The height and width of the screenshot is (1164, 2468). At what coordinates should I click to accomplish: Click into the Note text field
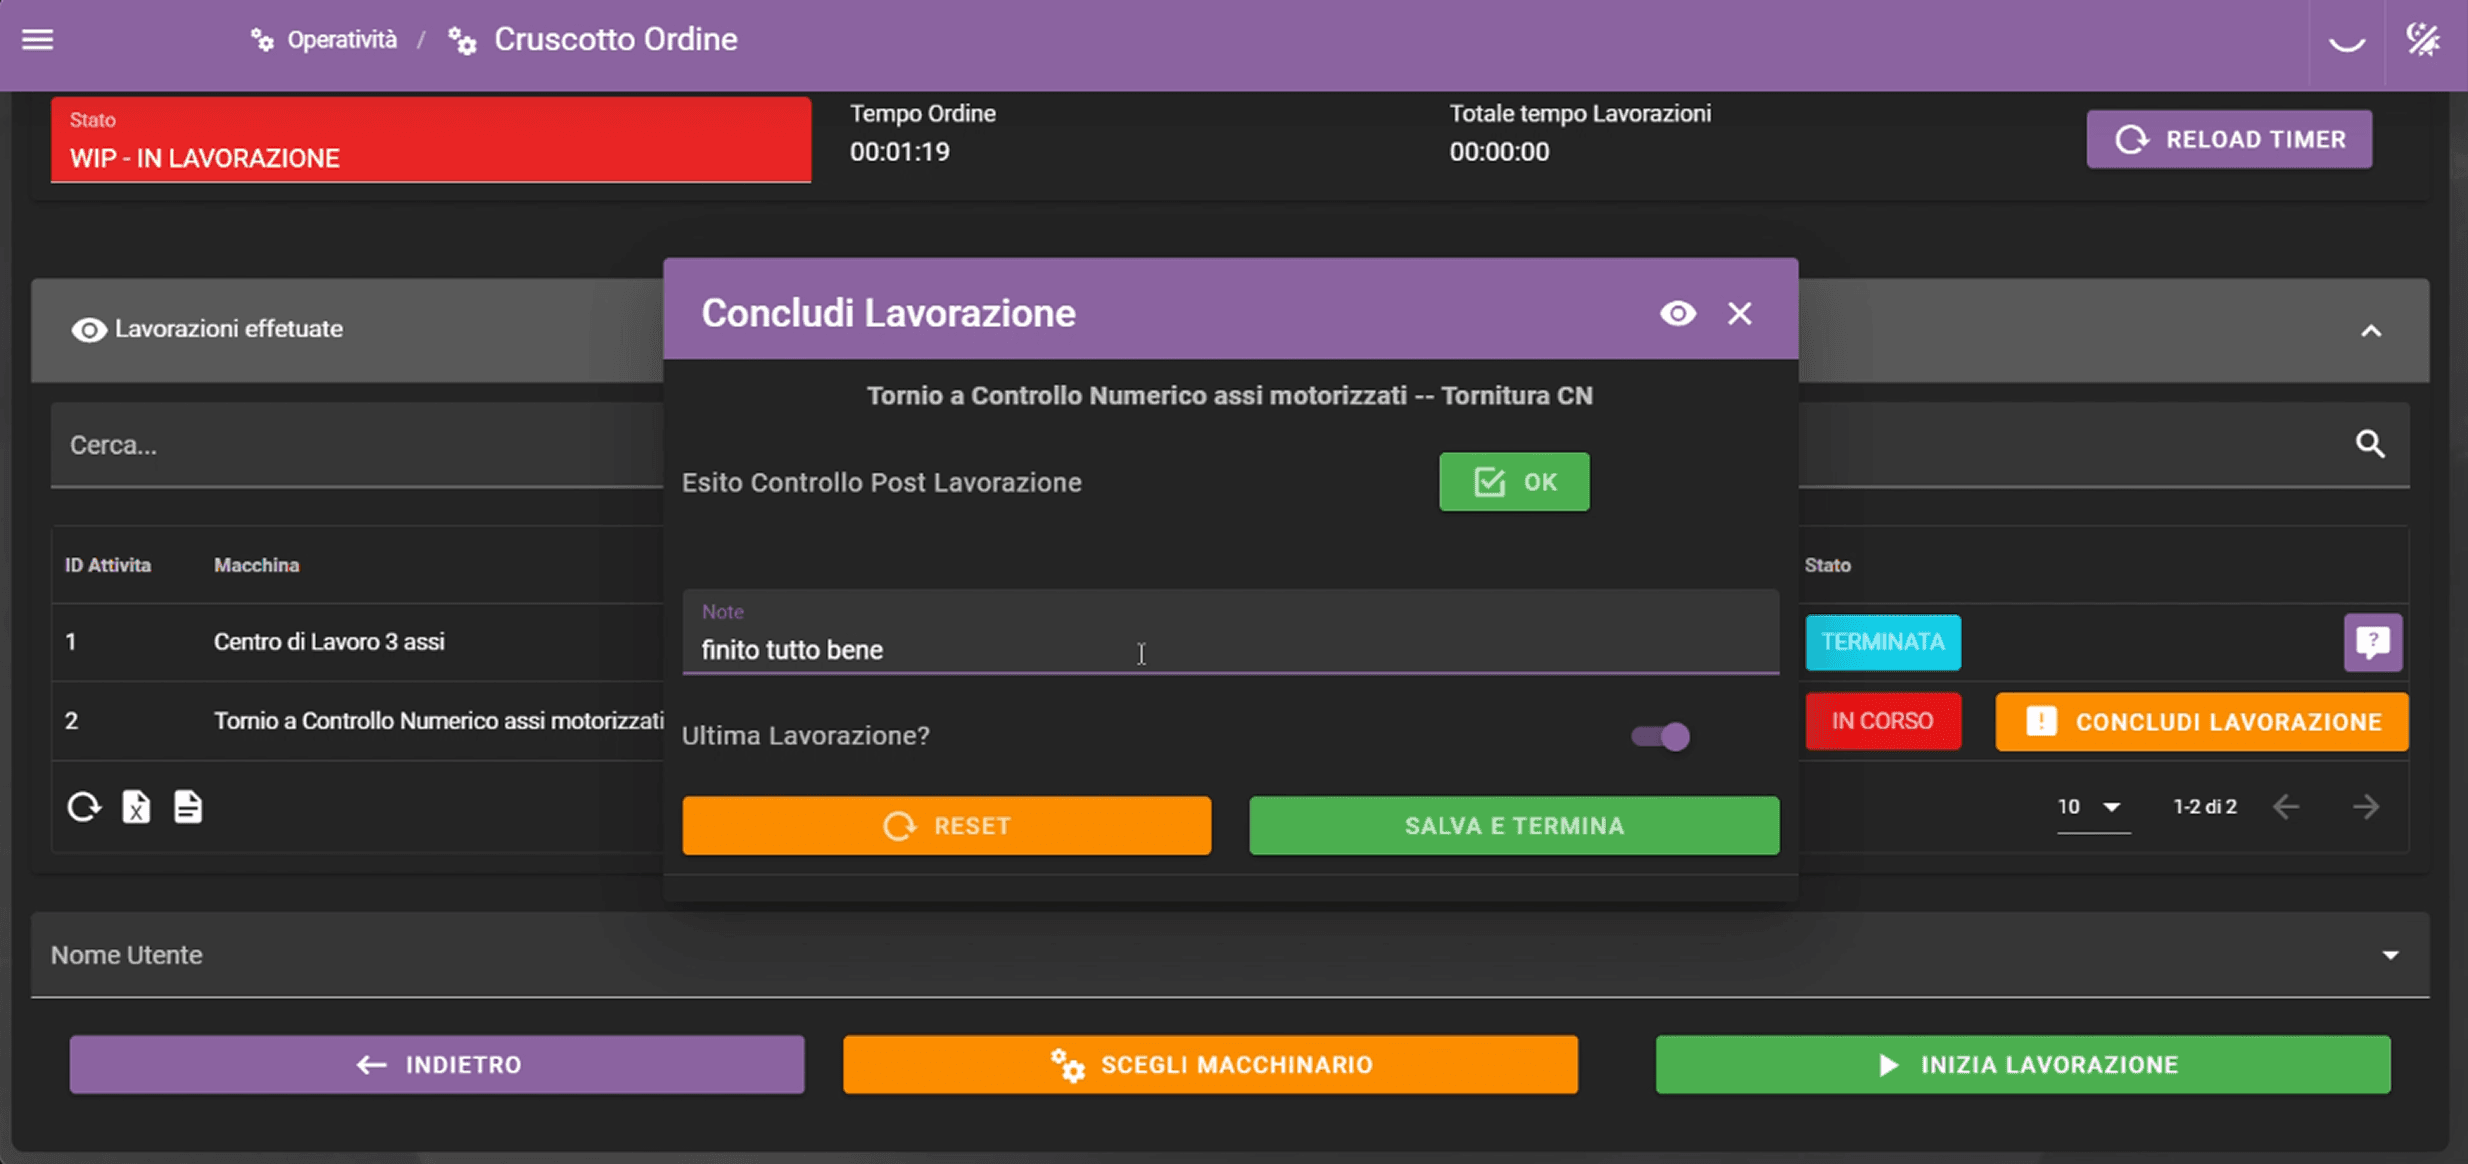point(1230,650)
